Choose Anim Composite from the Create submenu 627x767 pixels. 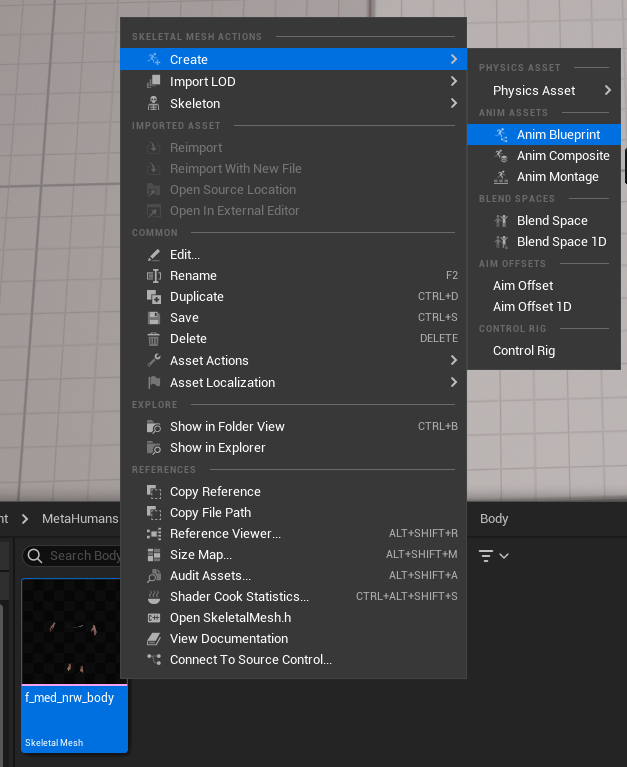coord(562,156)
